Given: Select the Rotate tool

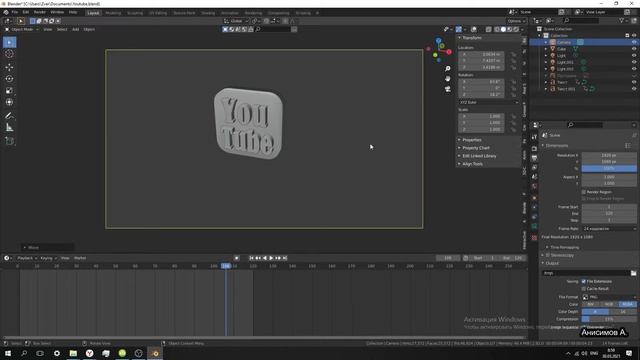Looking at the screenshot, I should click(x=9, y=79).
